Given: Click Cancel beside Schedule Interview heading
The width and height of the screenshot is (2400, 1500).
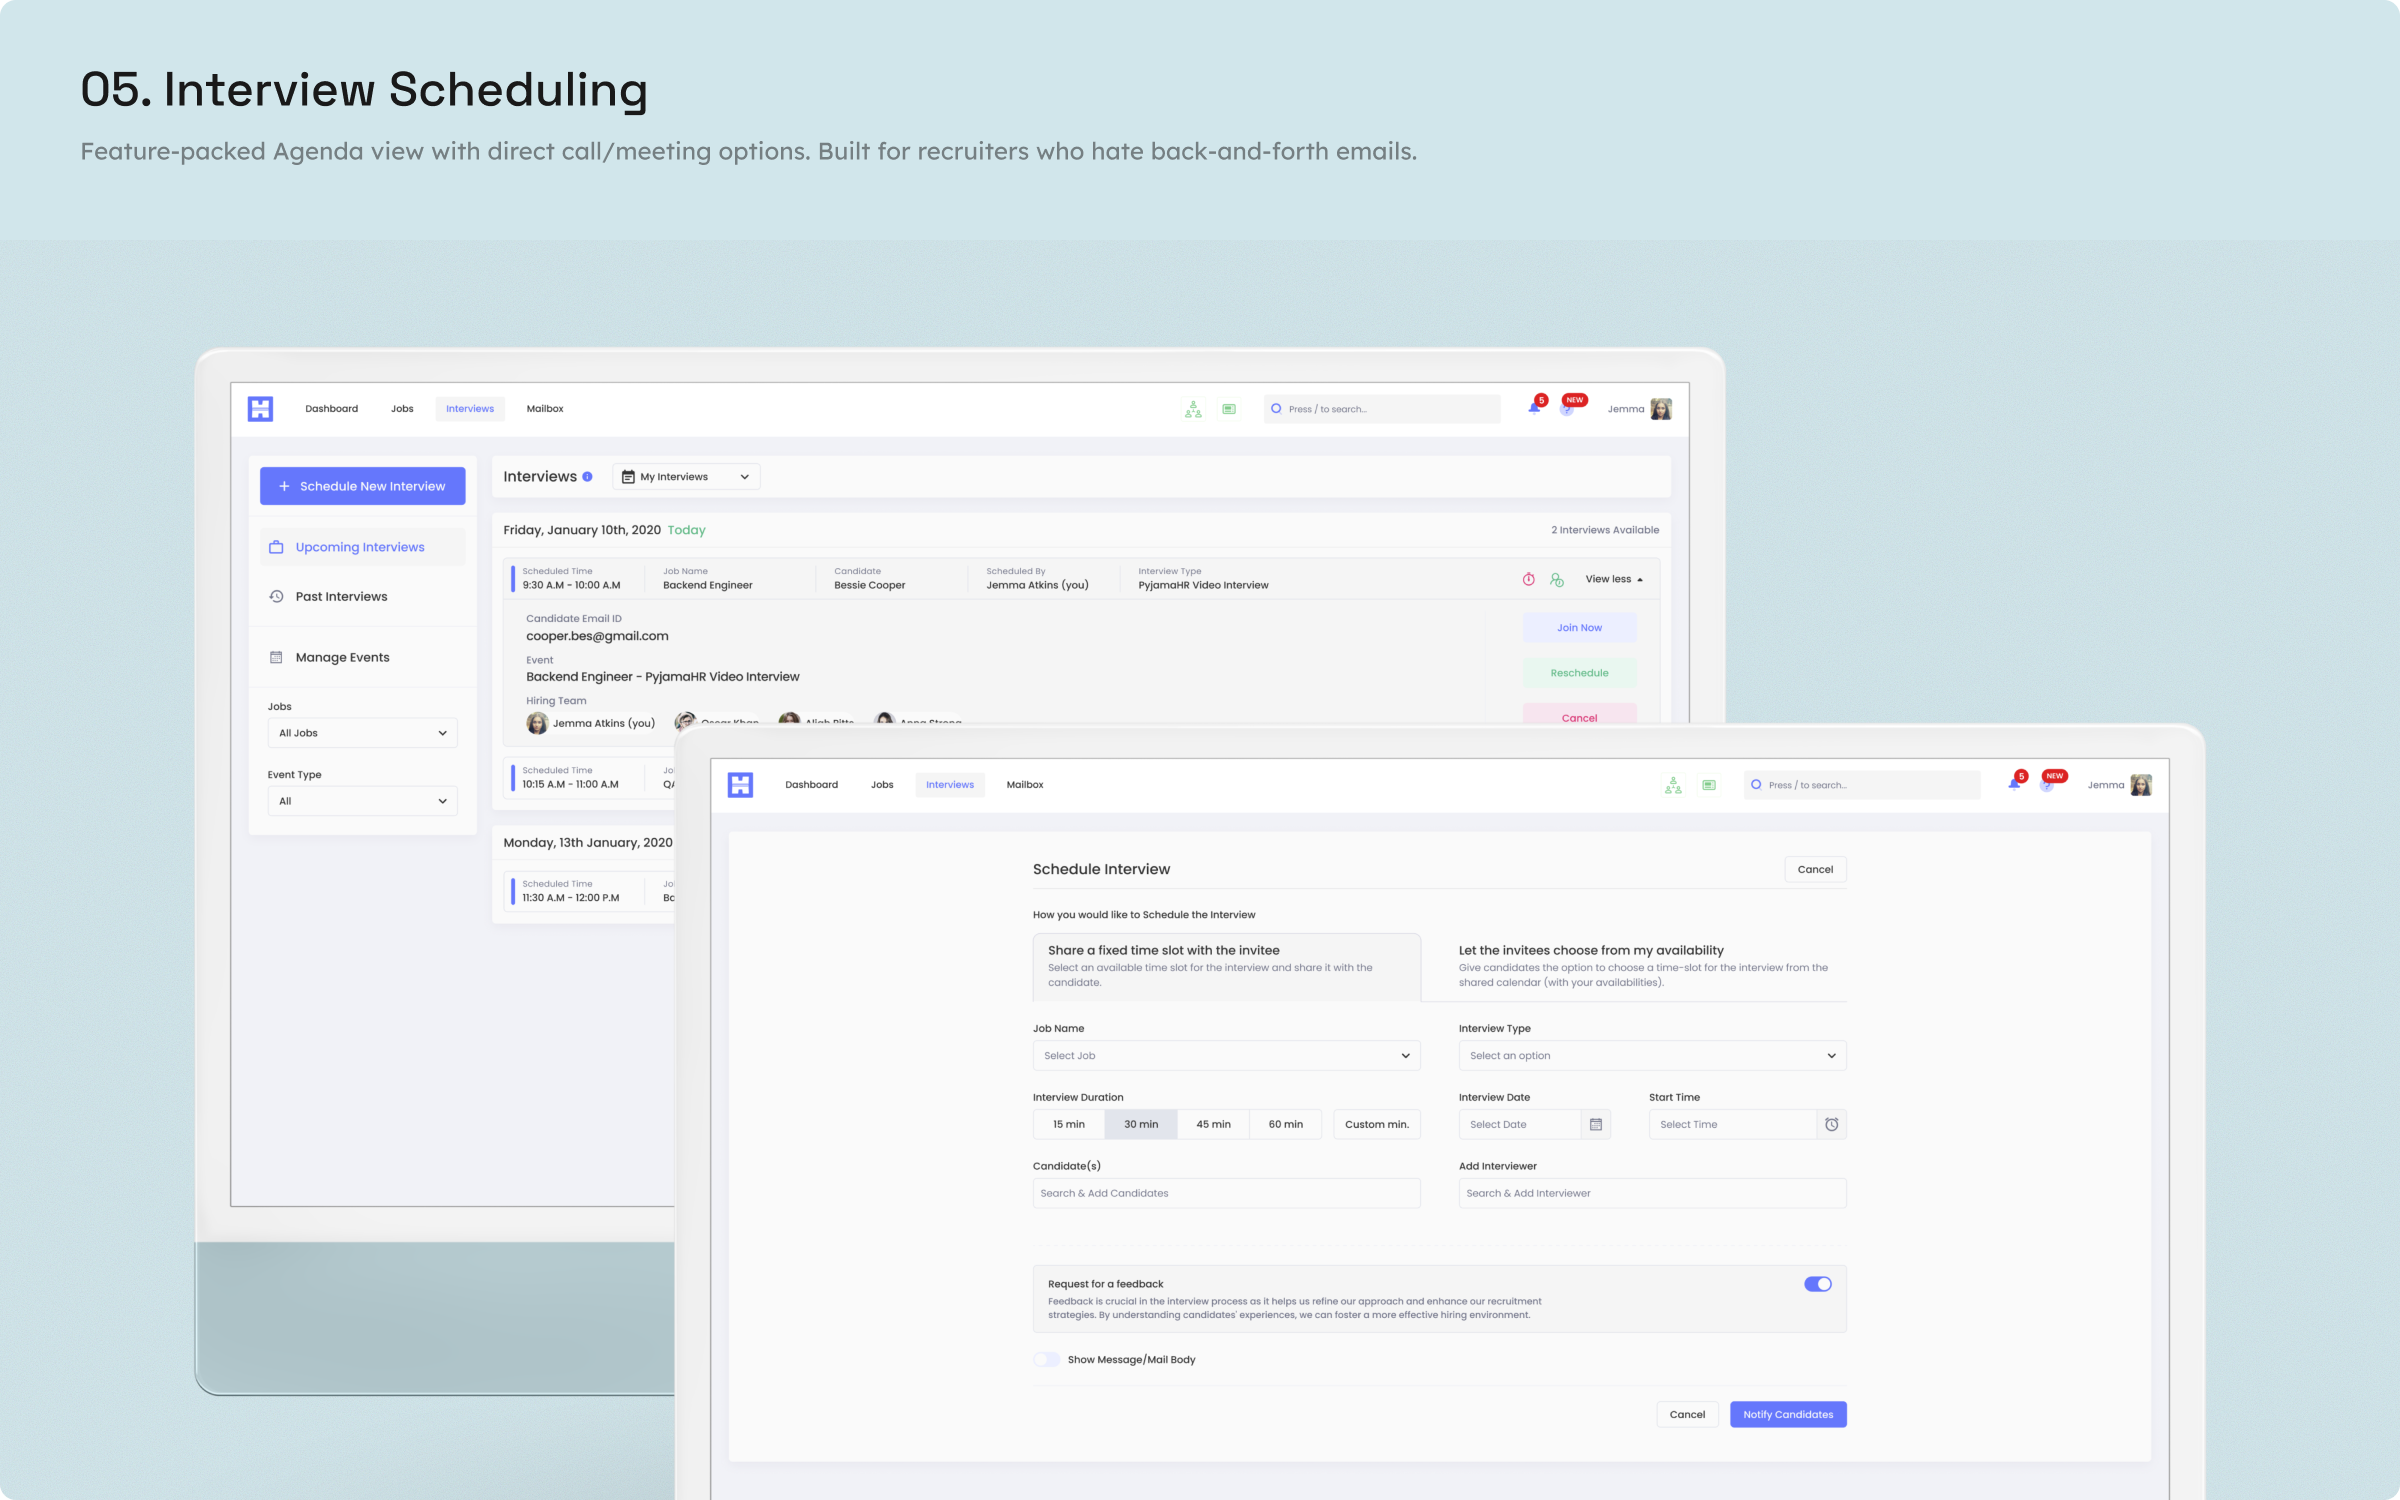Looking at the screenshot, I should [1815, 869].
